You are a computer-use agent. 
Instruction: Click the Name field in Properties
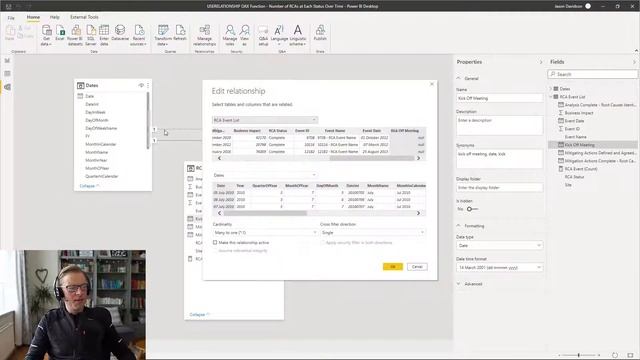(x=500, y=98)
